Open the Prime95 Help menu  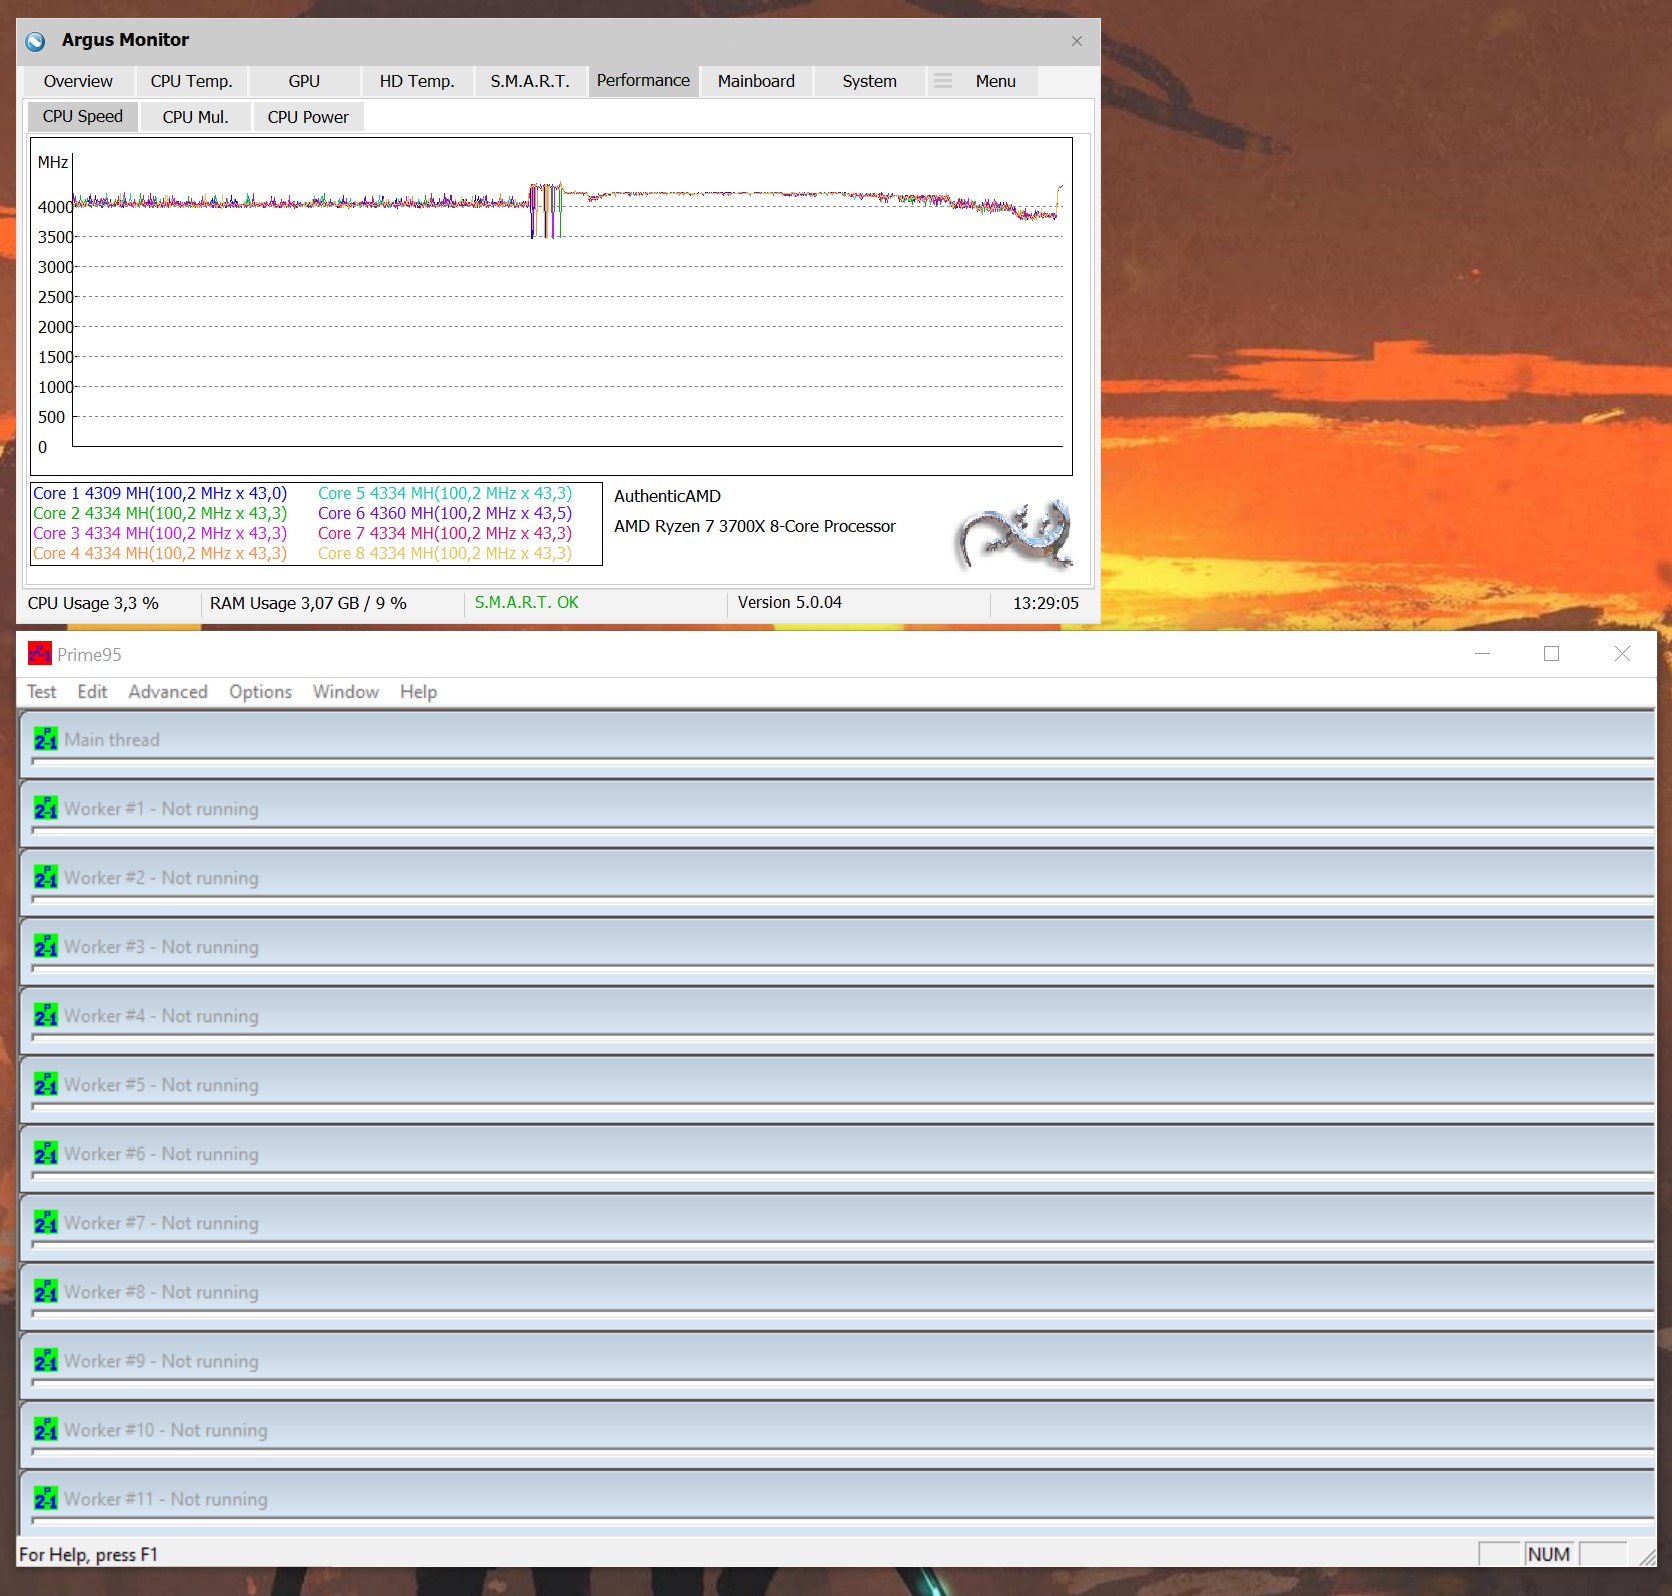(418, 692)
